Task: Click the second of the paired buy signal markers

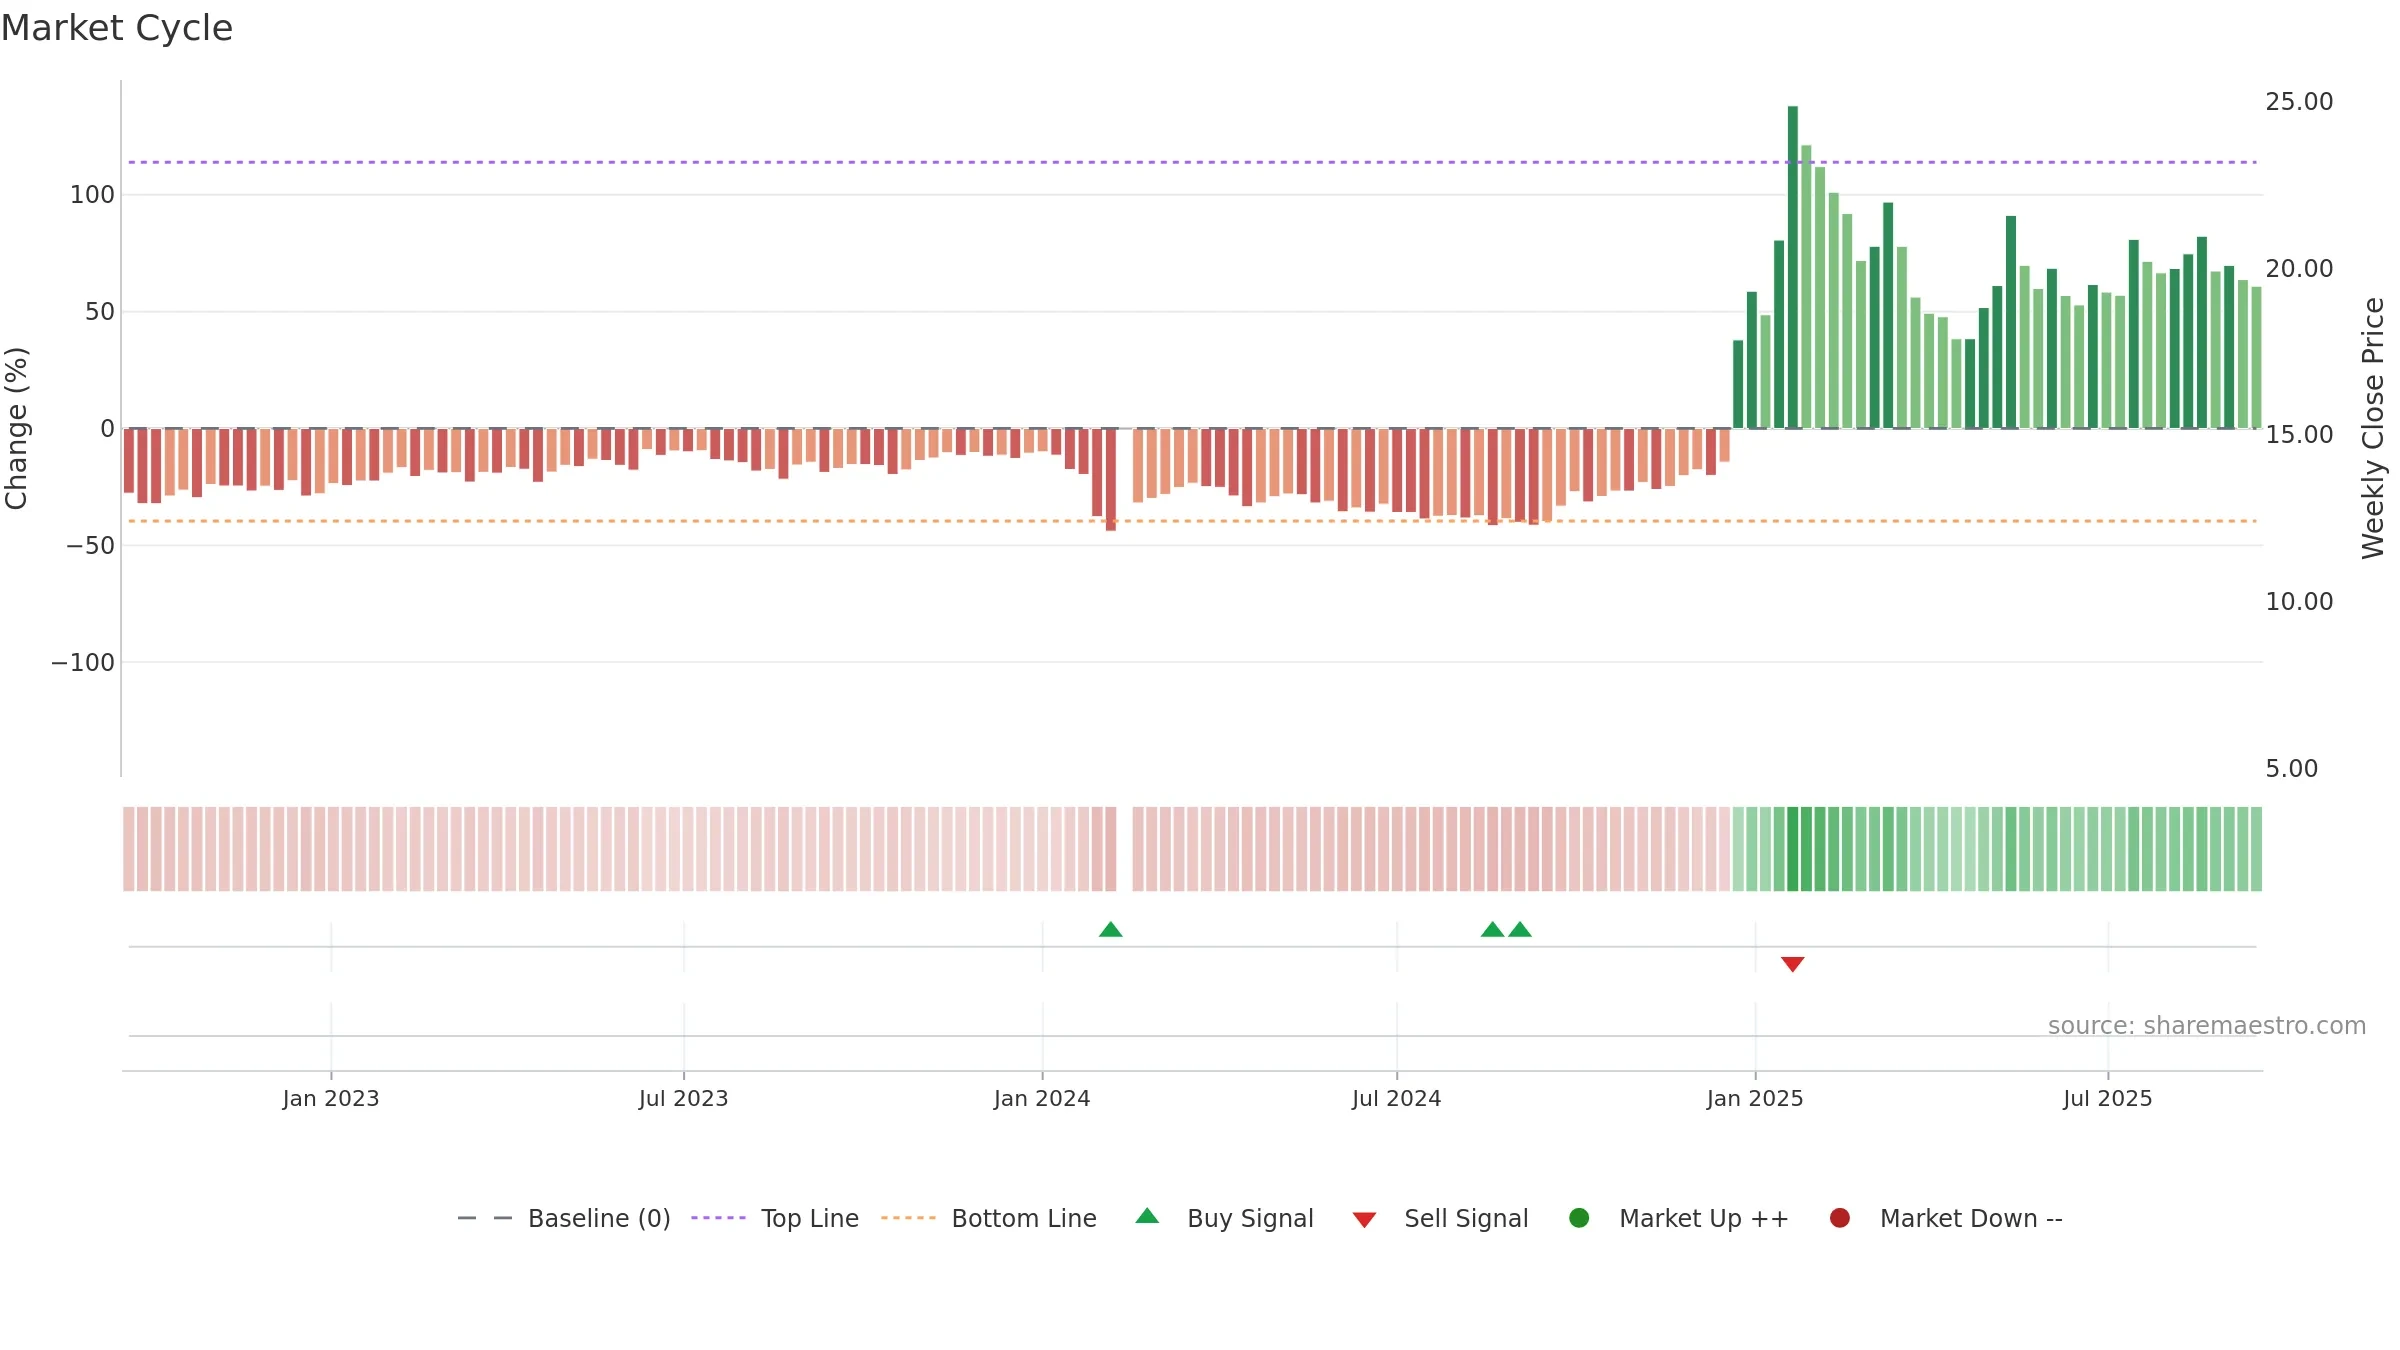Action: (x=1520, y=930)
